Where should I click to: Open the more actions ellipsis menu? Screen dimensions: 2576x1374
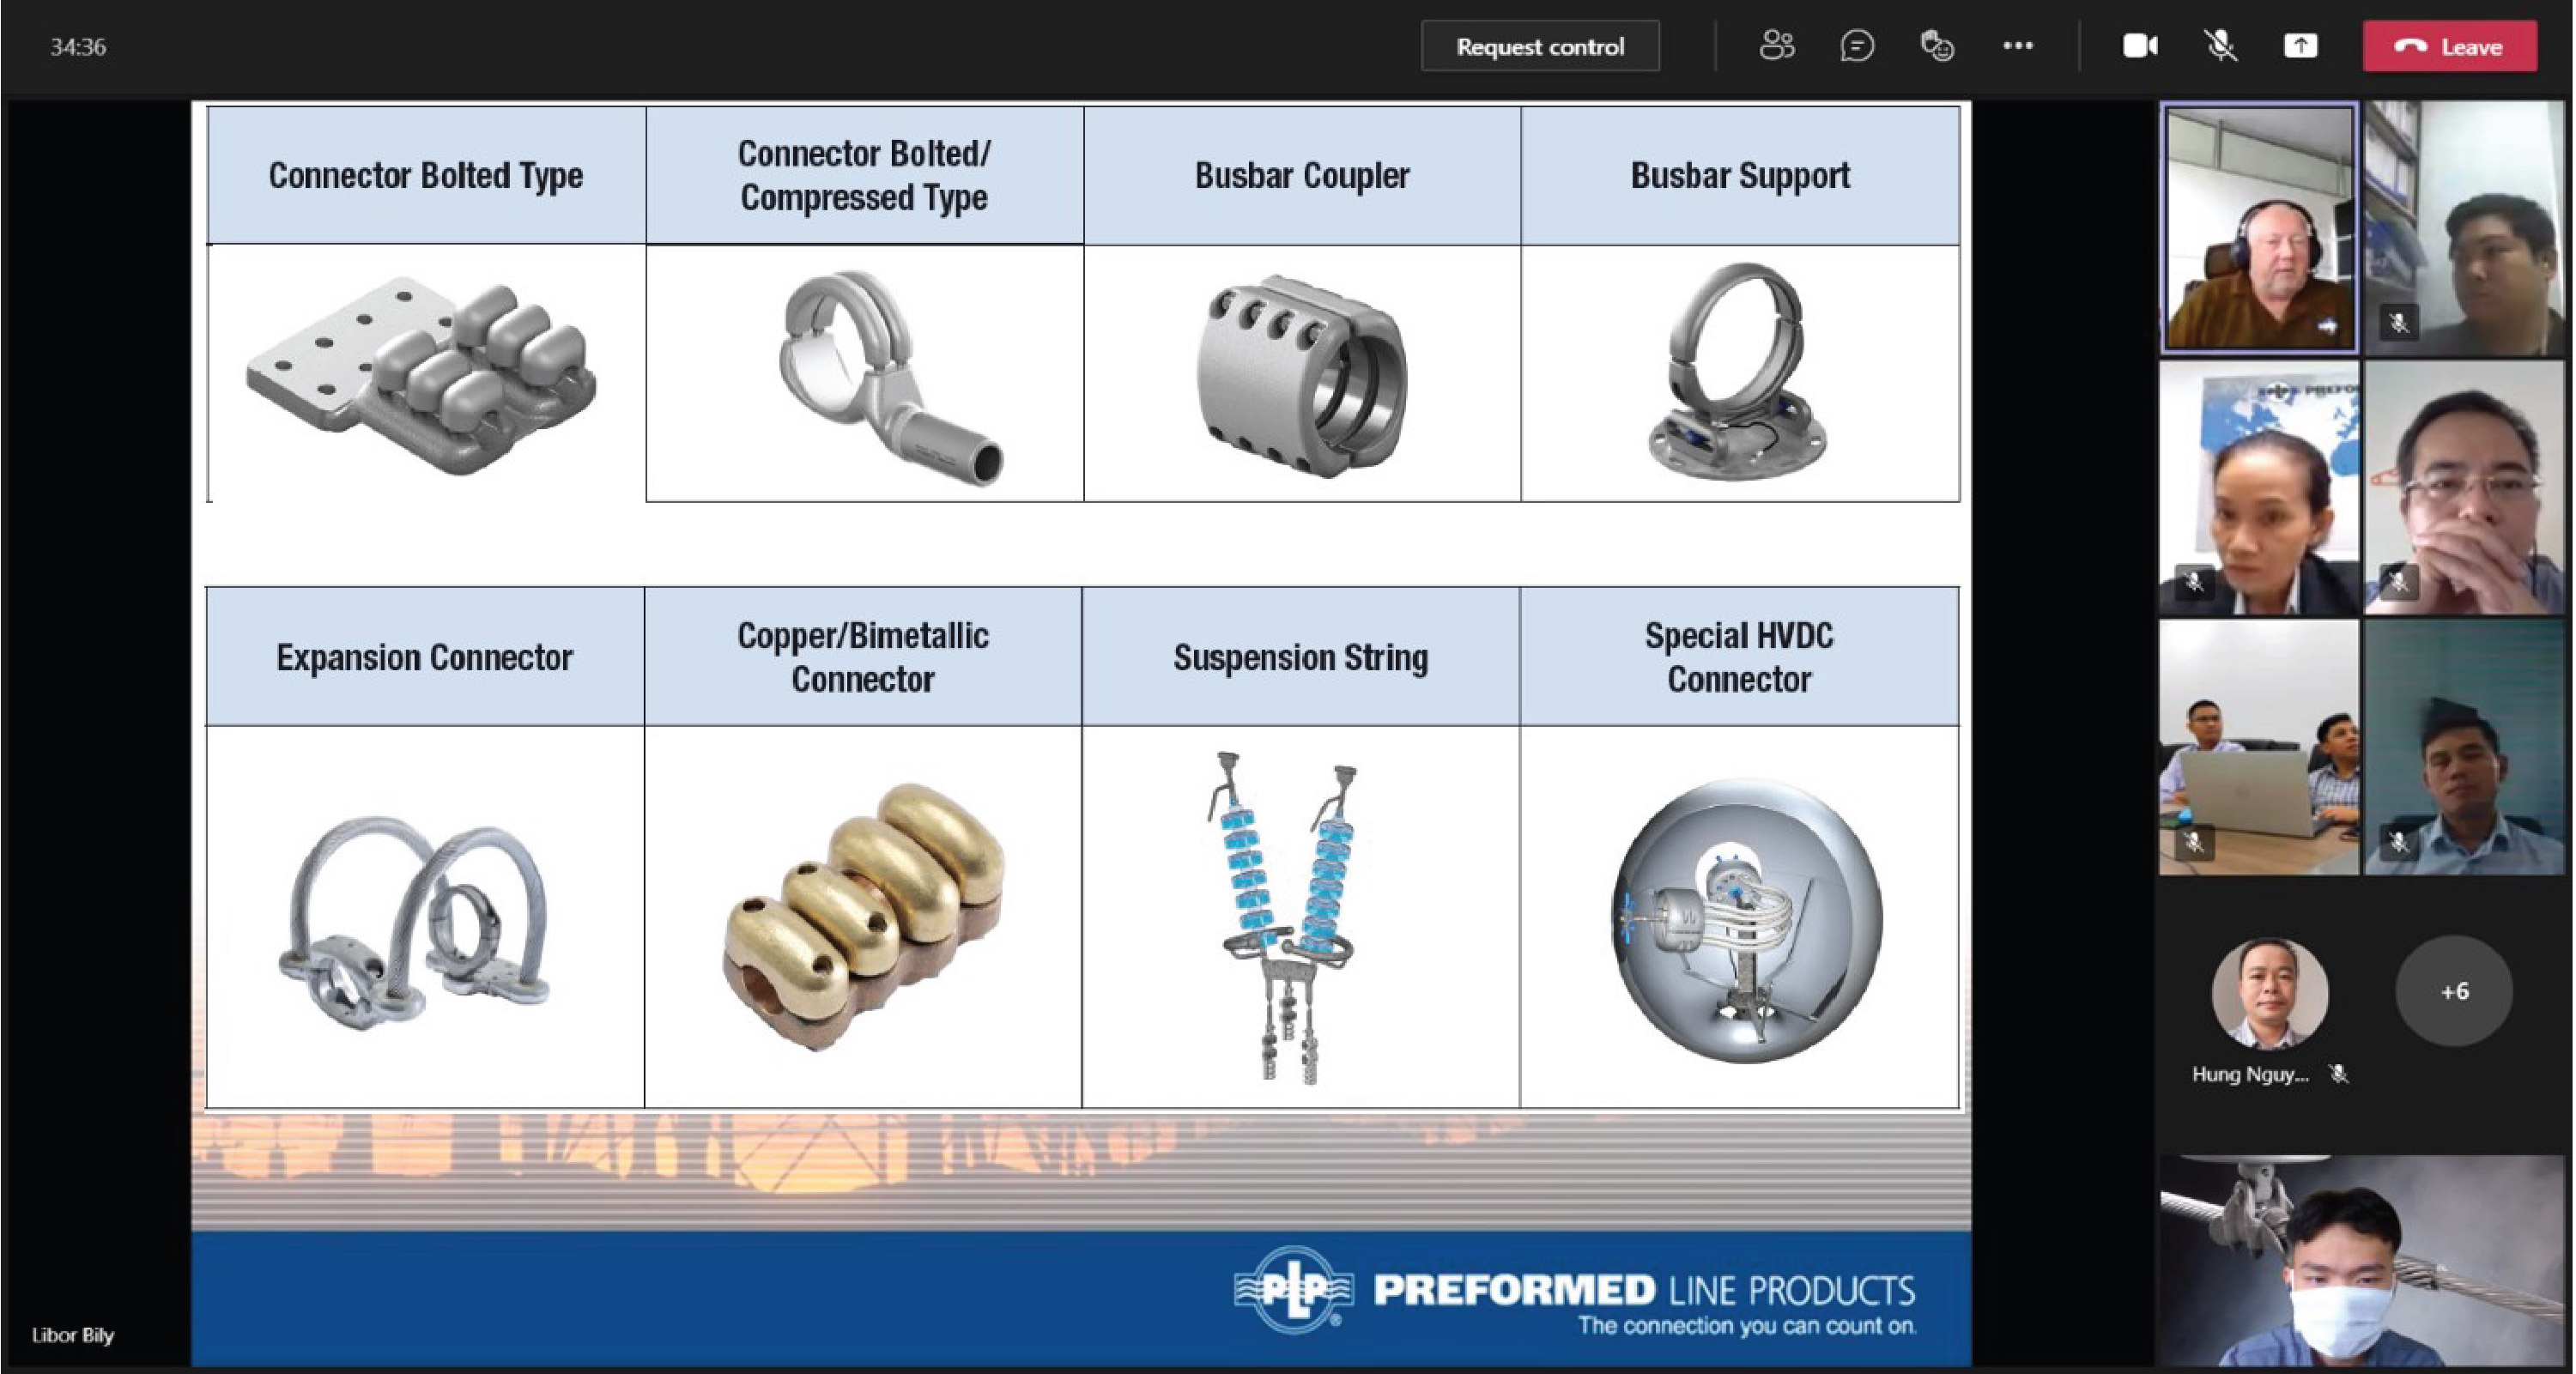click(x=2018, y=46)
